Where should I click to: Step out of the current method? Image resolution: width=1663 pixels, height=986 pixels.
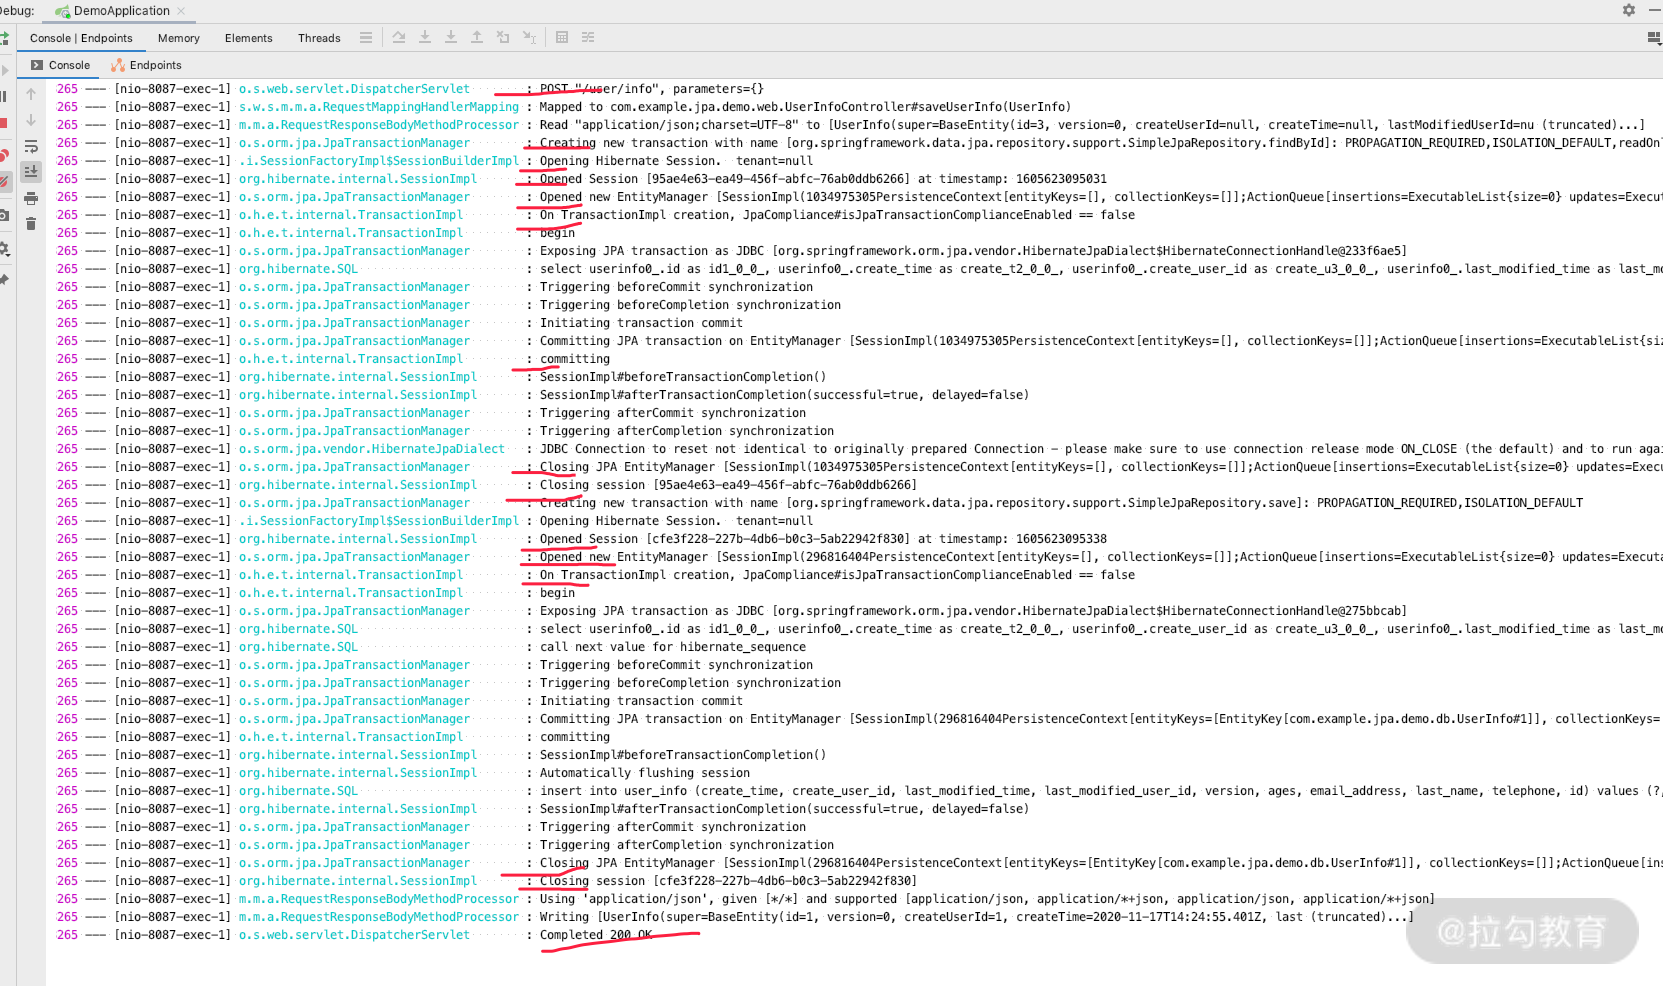(x=477, y=37)
